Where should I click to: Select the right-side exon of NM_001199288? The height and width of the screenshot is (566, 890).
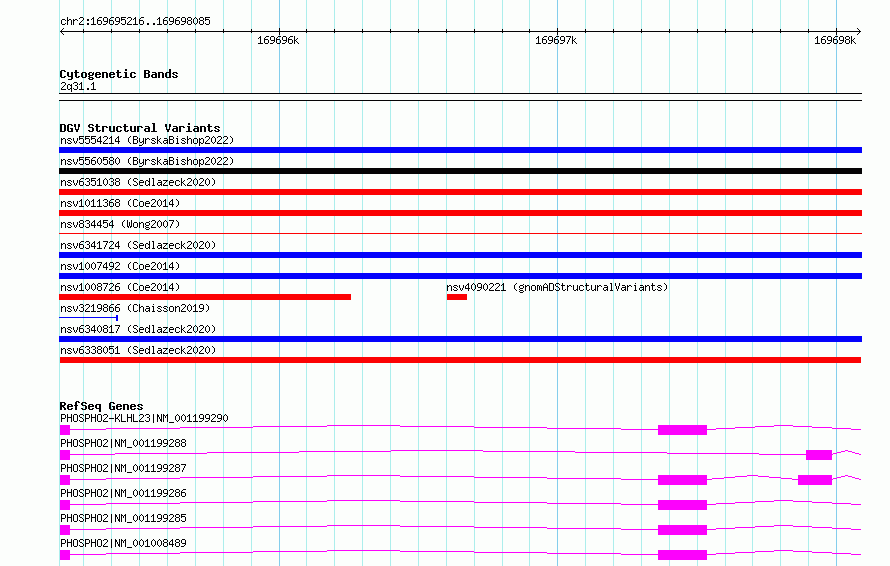[x=819, y=455]
